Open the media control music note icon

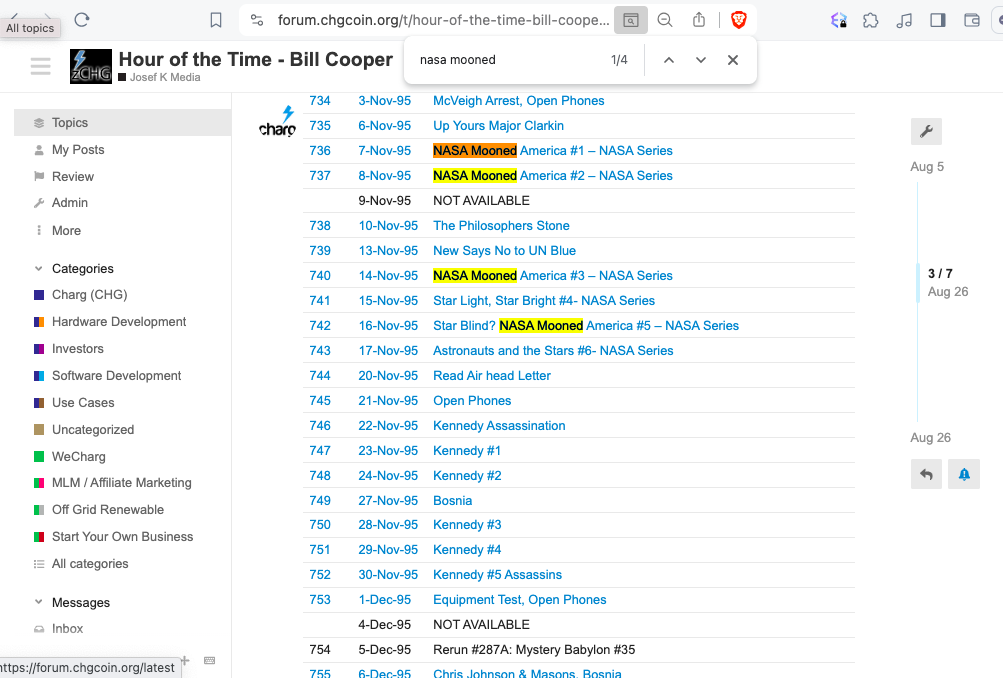click(904, 20)
